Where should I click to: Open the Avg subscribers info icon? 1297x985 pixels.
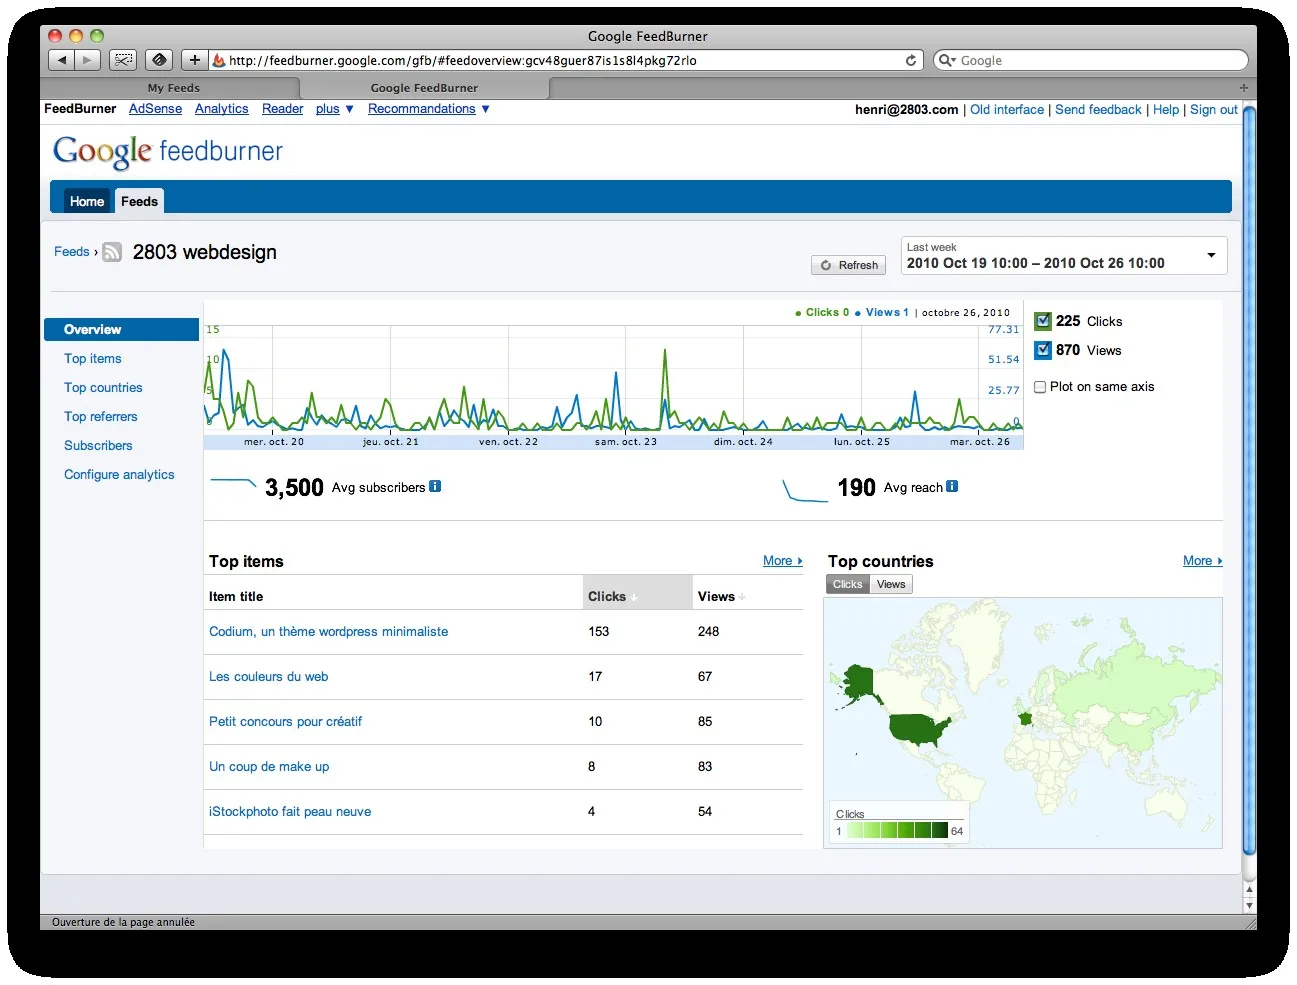(435, 487)
